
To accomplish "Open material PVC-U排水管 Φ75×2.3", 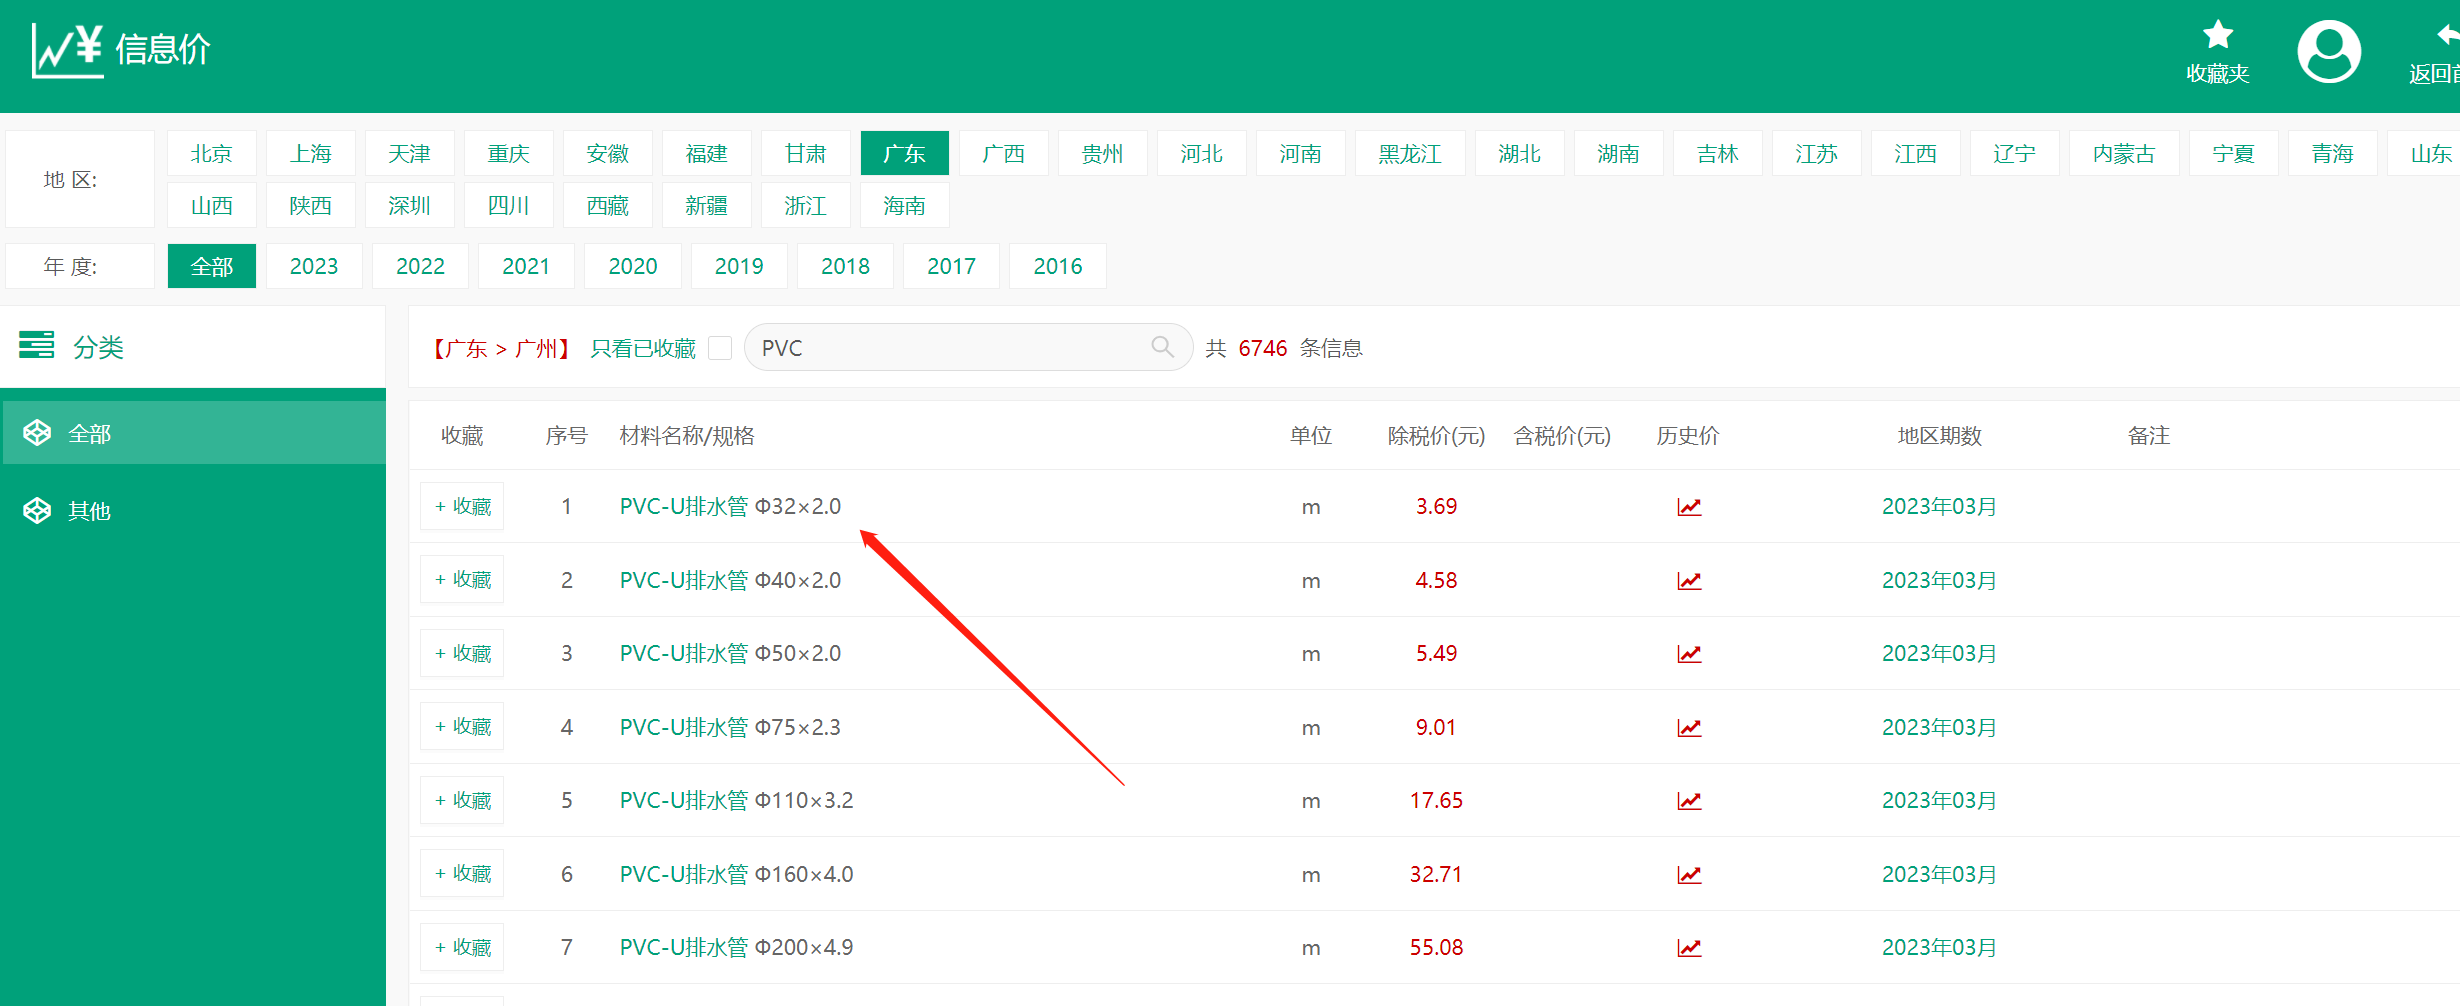I will 730,727.
